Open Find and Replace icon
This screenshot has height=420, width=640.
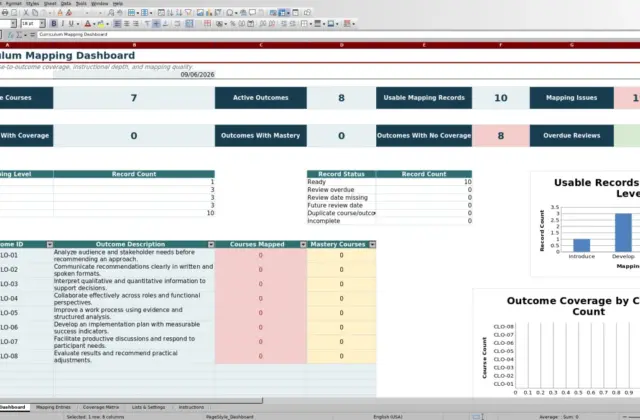click(x=111, y=13)
